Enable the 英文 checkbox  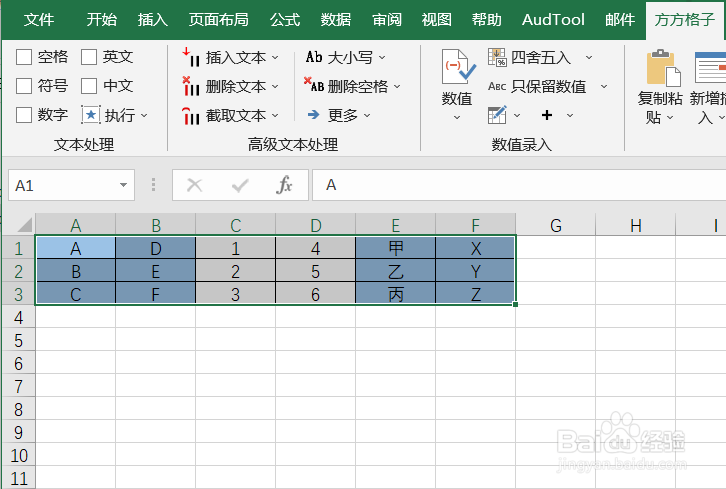tap(90, 58)
